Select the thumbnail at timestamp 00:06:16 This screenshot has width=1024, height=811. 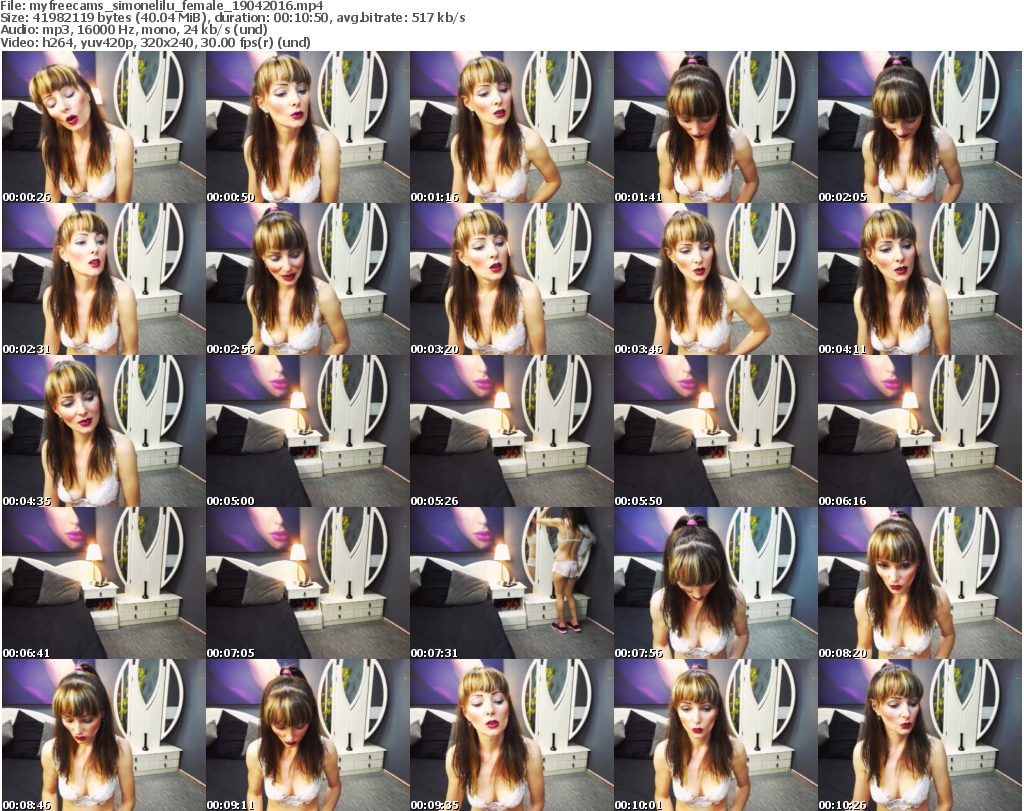point(920,431)
